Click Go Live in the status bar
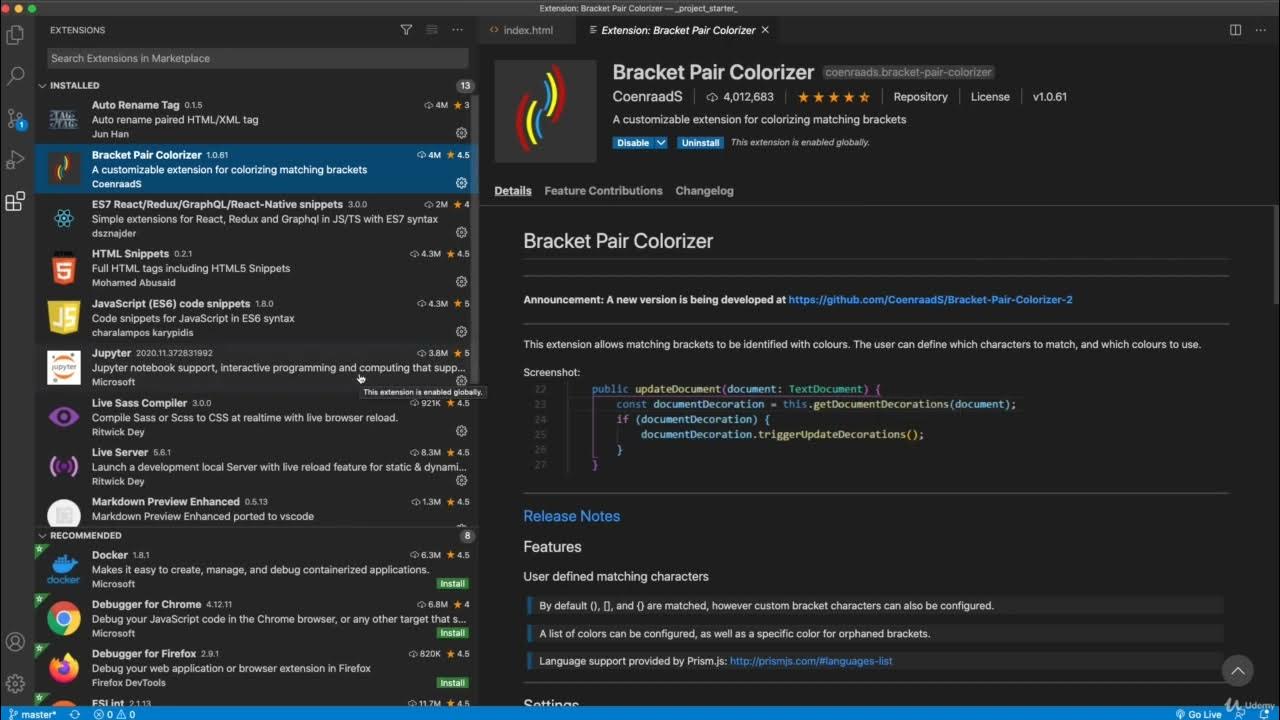Screen dimensions: 1280x720 (1198, 714)
